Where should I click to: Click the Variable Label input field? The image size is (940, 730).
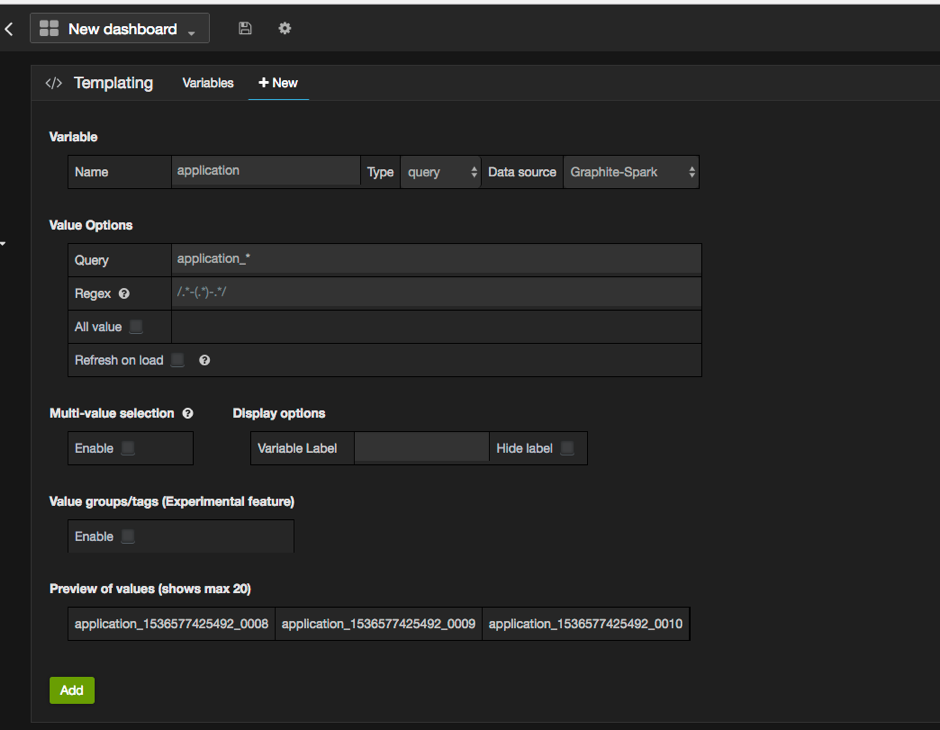coord(421,448)
